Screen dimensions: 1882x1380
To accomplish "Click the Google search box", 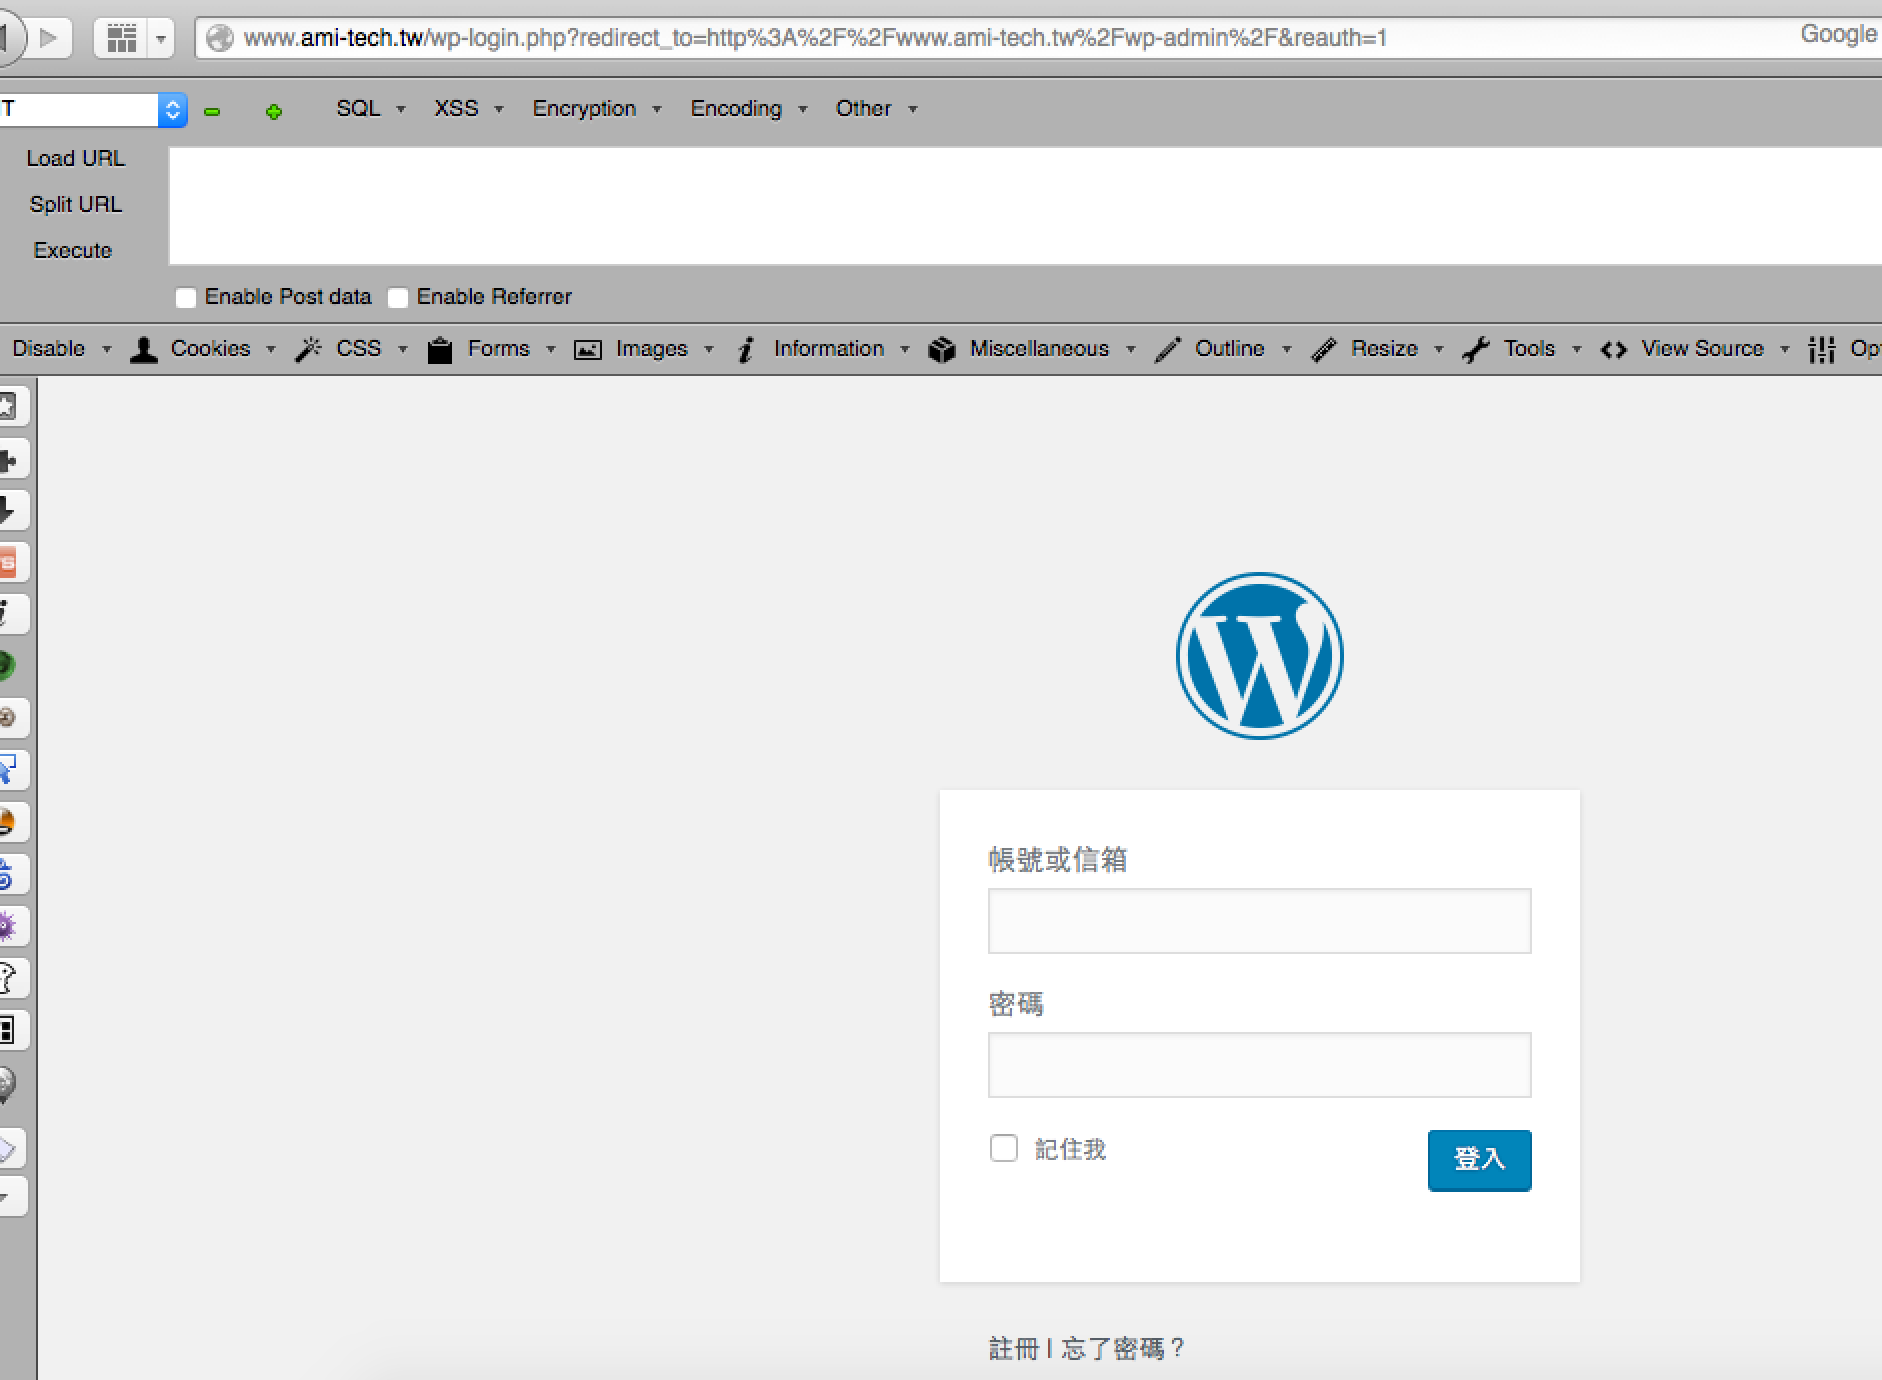I will [1838, 36].
